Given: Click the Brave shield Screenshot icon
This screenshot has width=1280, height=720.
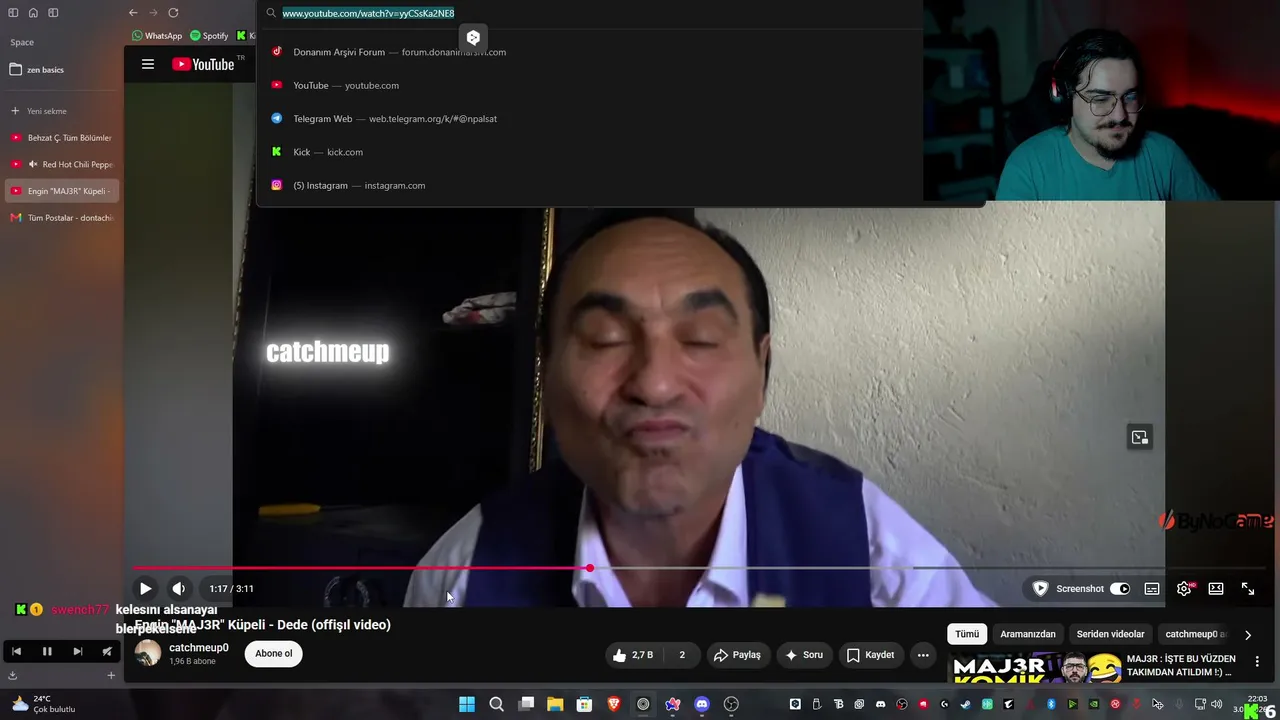Looking at the screenshot, I should [x=1040, y=589].
